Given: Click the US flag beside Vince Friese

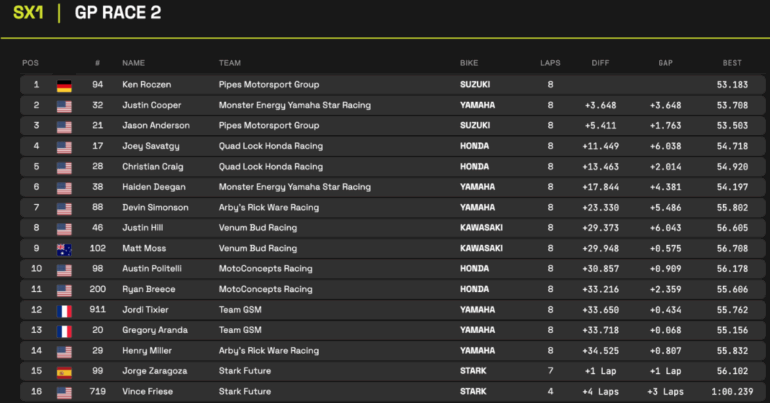Looking at the screenshot, I should [x=64, y=389].
